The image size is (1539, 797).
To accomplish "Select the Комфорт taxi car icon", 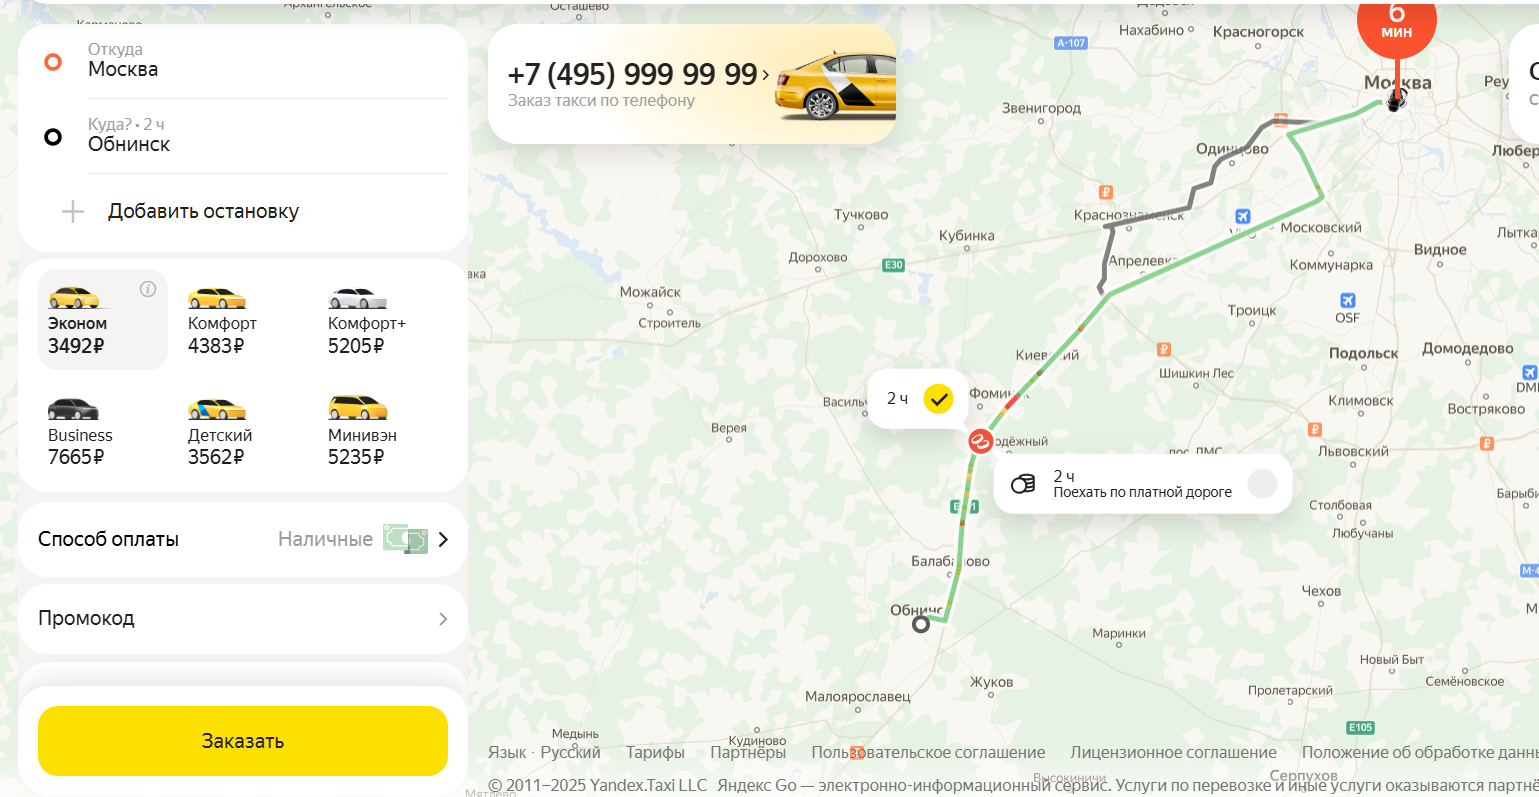I will click(x=217, y=298).
